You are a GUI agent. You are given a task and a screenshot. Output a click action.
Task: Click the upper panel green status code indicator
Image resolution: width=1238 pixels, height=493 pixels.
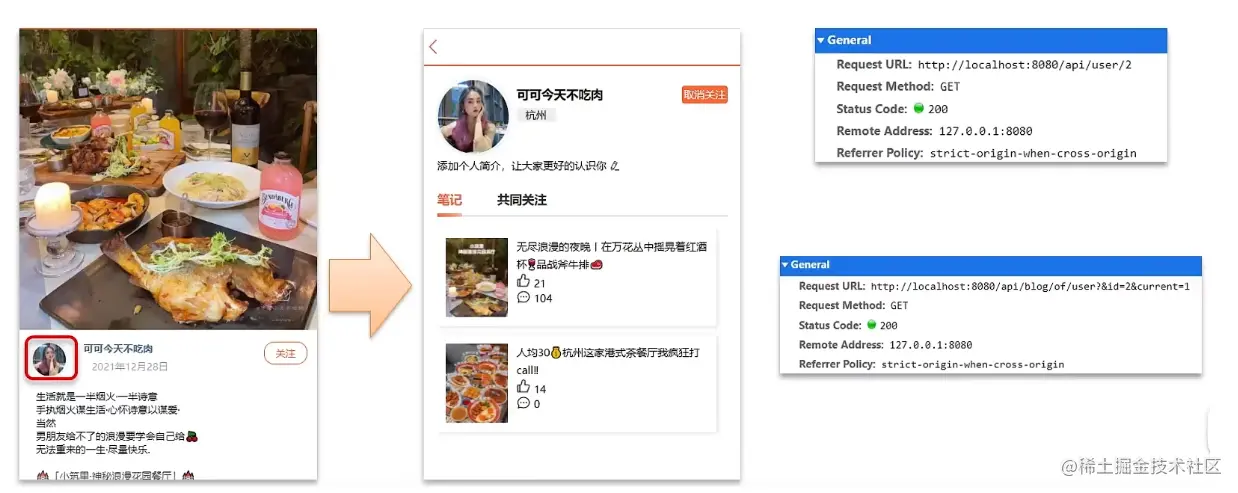click(x=918, y=109)
